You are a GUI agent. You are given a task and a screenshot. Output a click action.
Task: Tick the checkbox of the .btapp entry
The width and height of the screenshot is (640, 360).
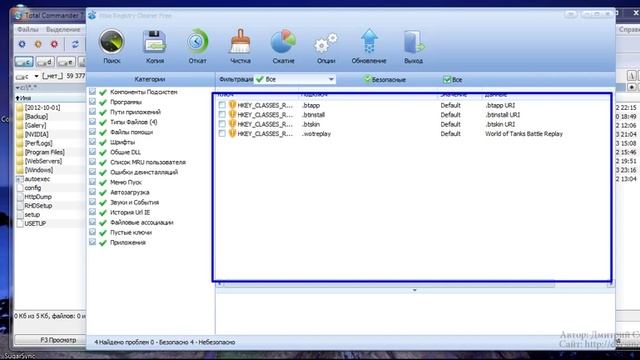tap(222, 105)
